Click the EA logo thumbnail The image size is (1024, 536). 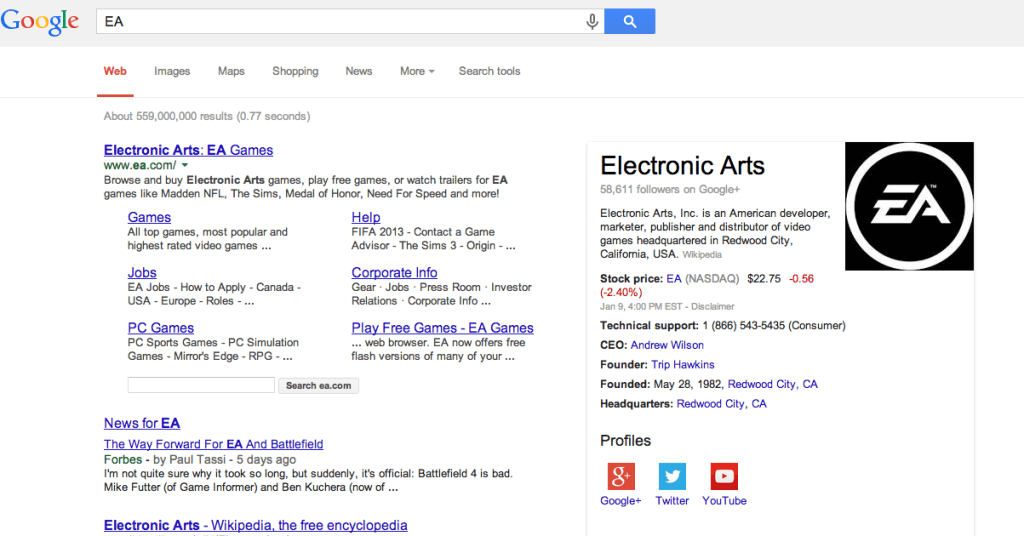point(909,206)
